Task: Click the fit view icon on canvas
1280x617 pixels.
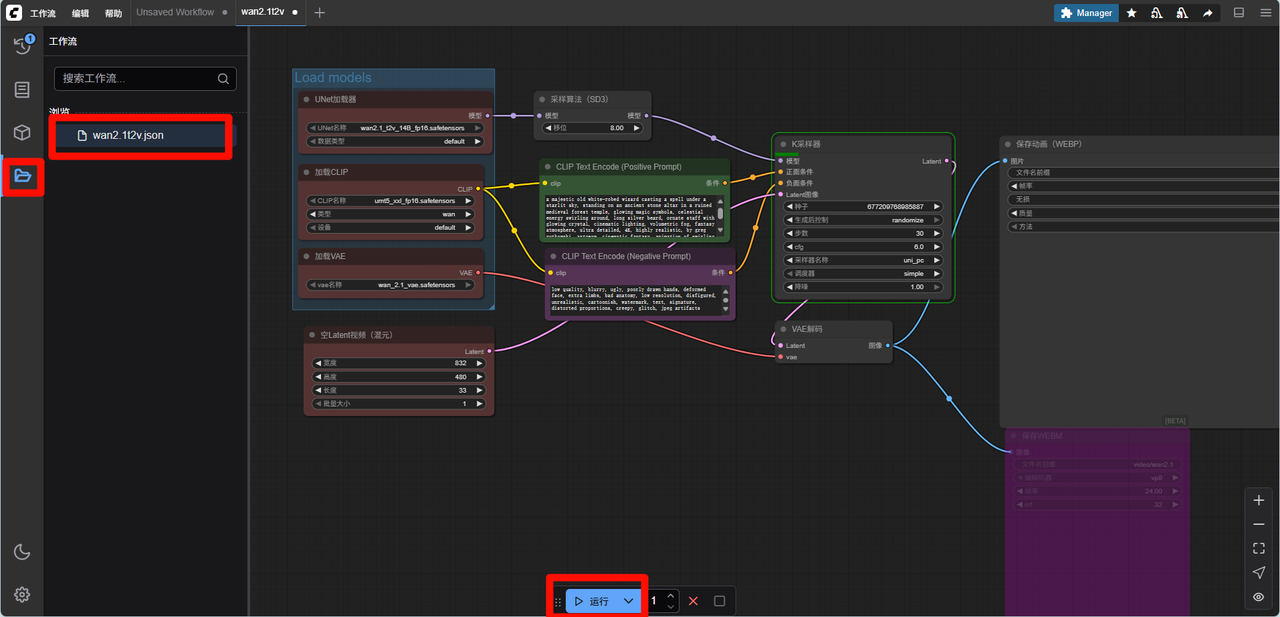Action: click(1259, 549)
